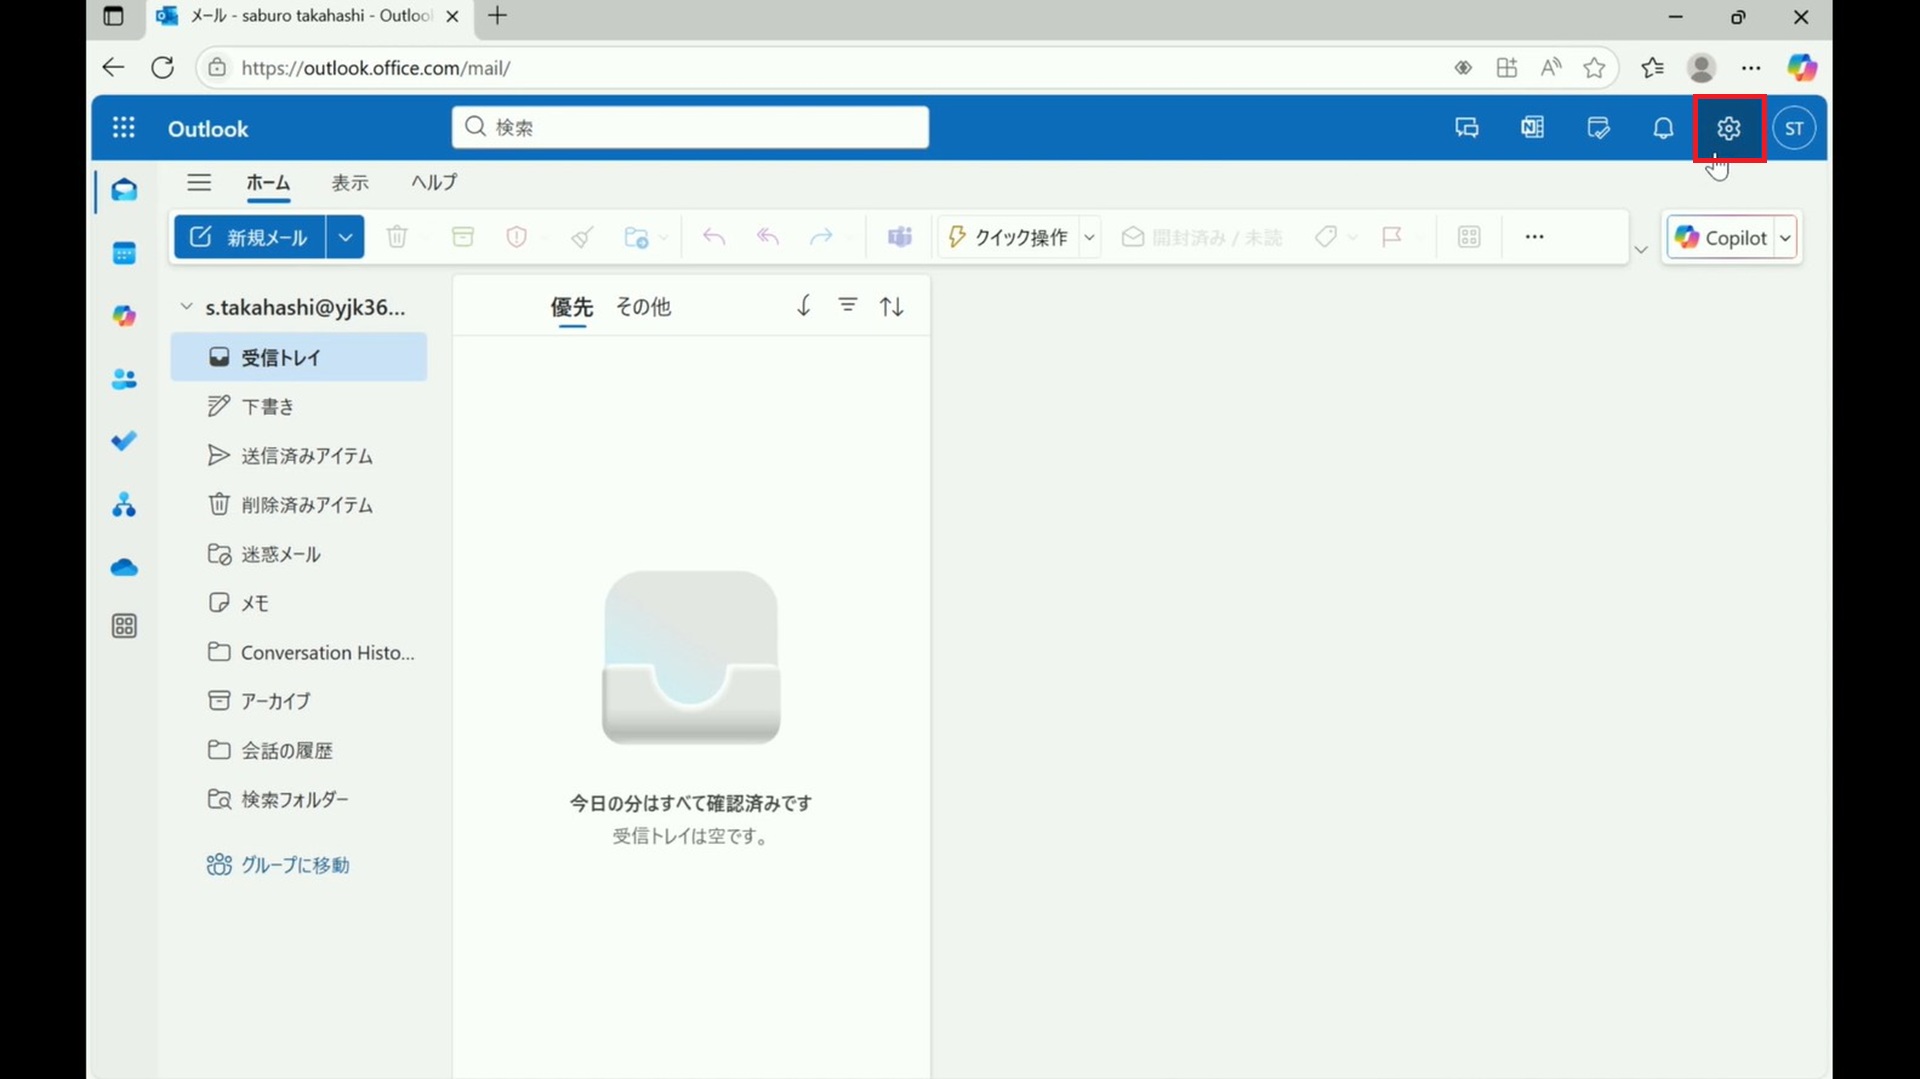Click the 新規メール button
The image size is (1920, 1079).
[250, 238]
